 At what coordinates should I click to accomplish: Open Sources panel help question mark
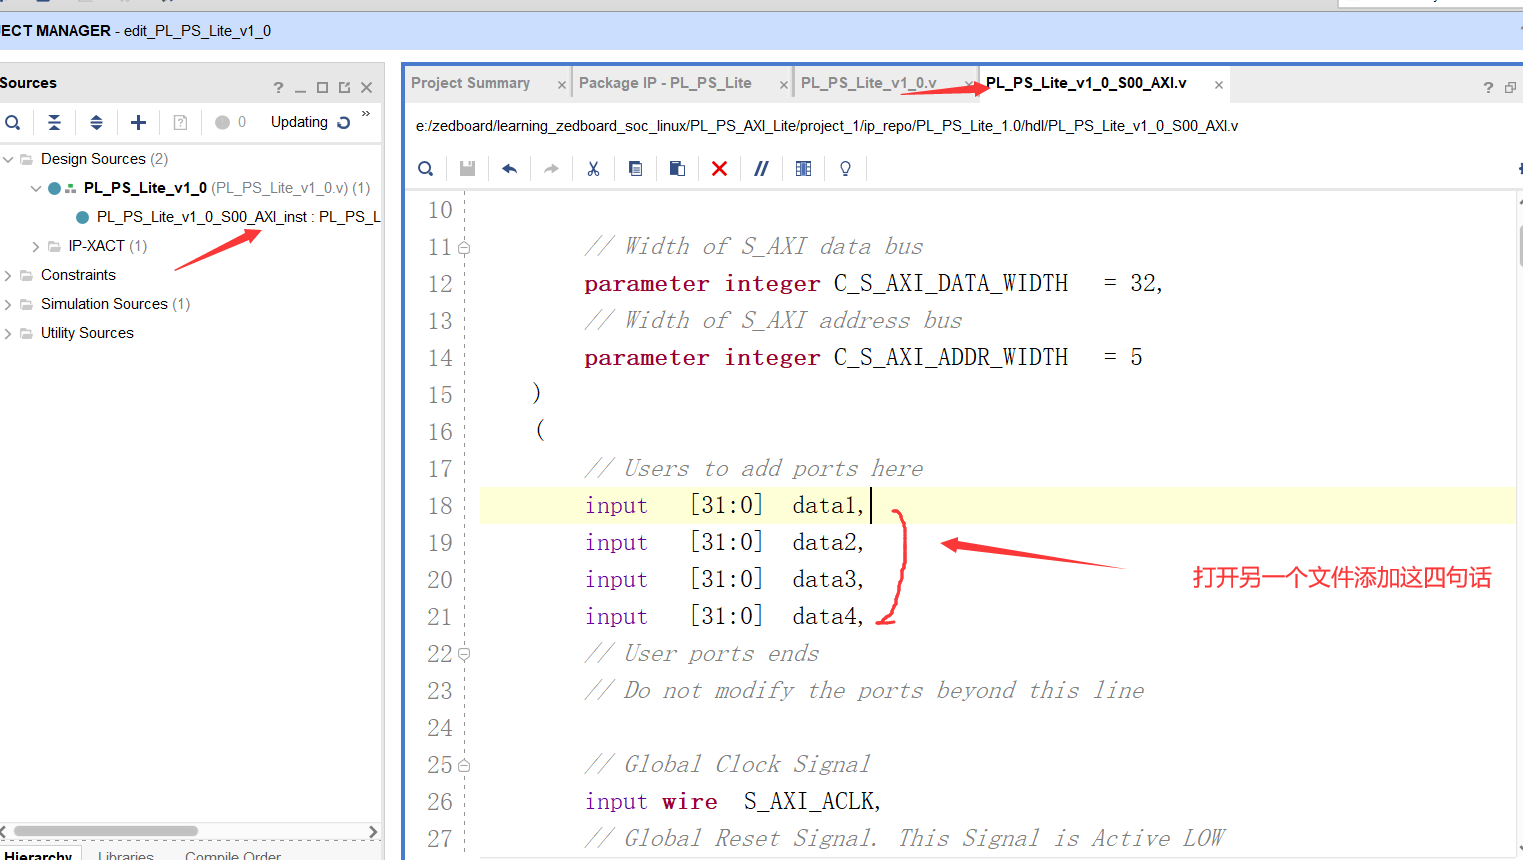[x=278, y=88]
